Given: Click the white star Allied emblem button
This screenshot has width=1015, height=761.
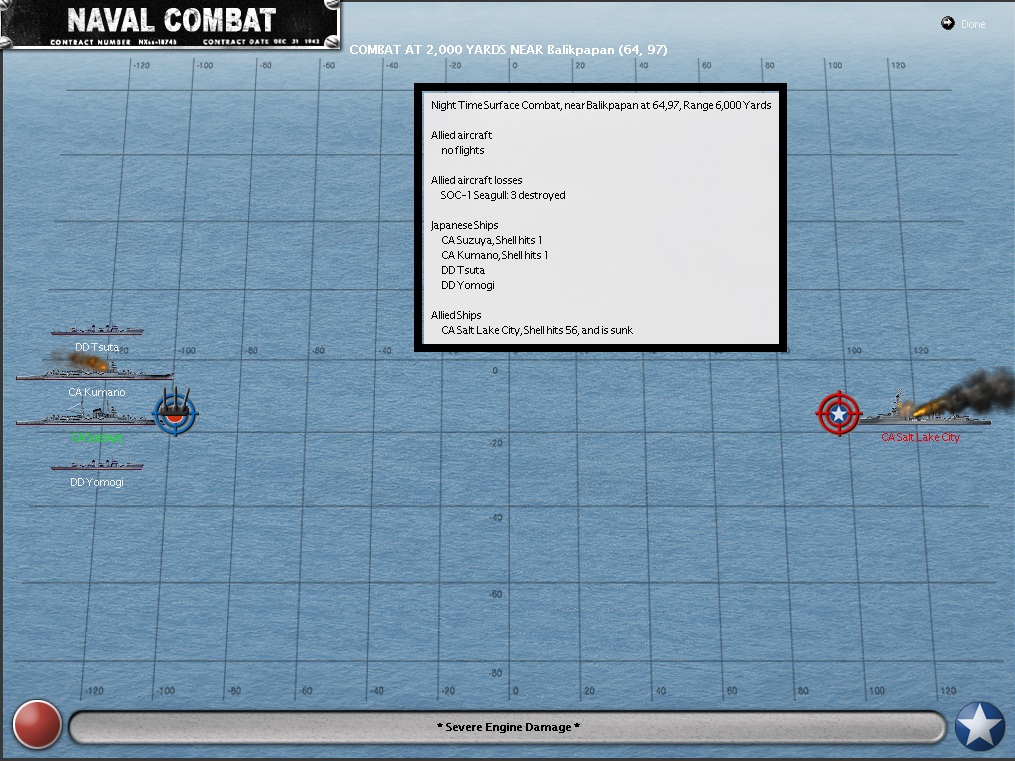Looking at the screenshot, I should (x=979, y=726).
